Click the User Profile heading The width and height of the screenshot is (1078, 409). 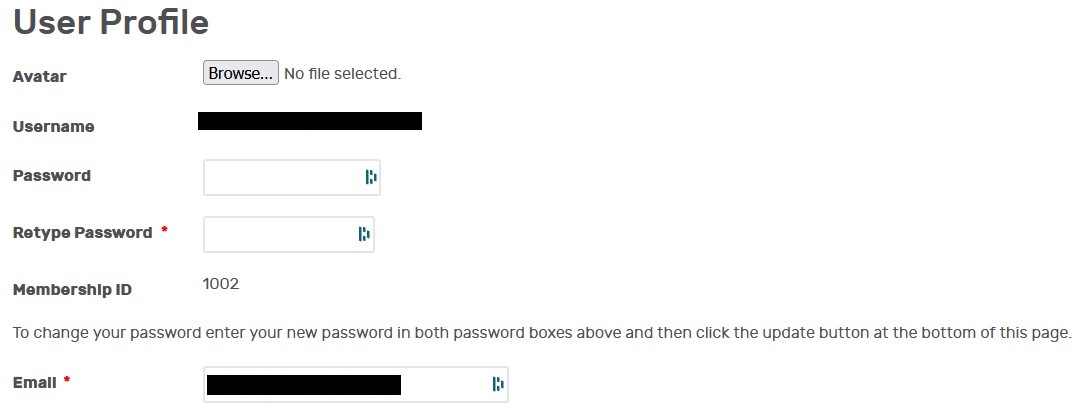coord(111,22)
